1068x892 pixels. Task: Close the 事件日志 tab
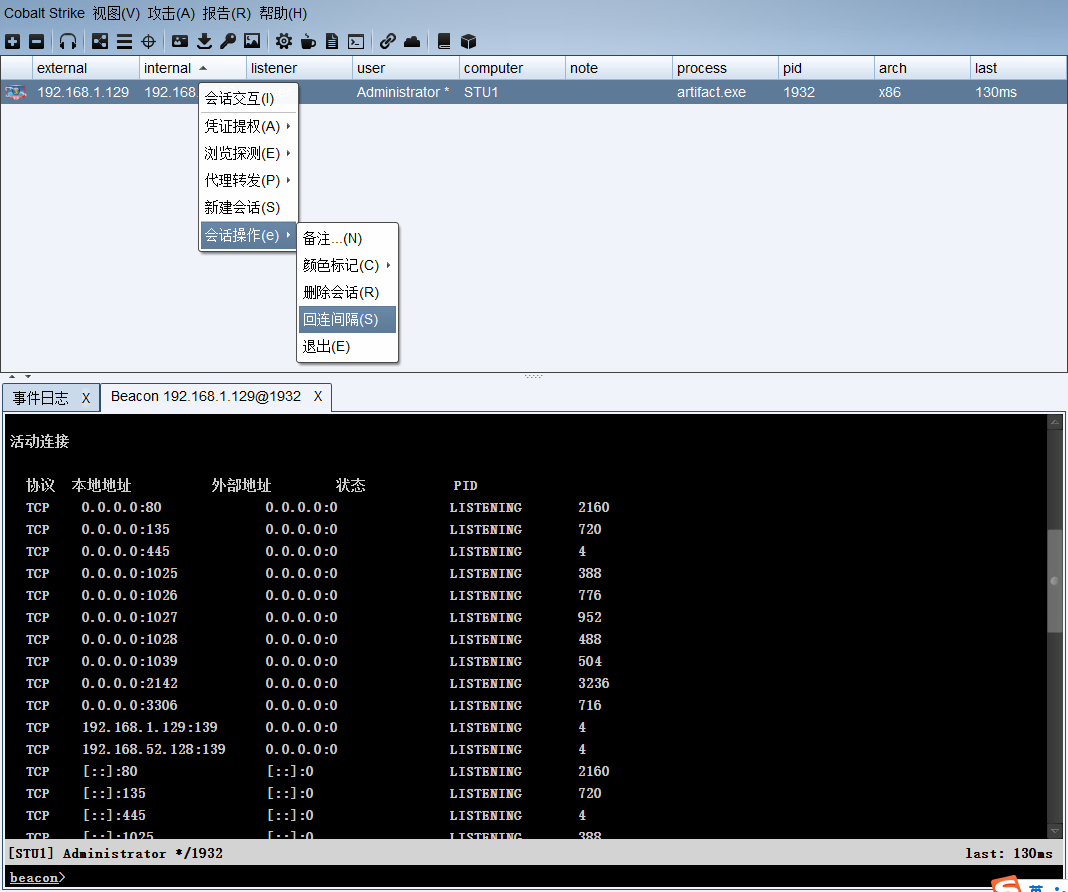[86, 398]
